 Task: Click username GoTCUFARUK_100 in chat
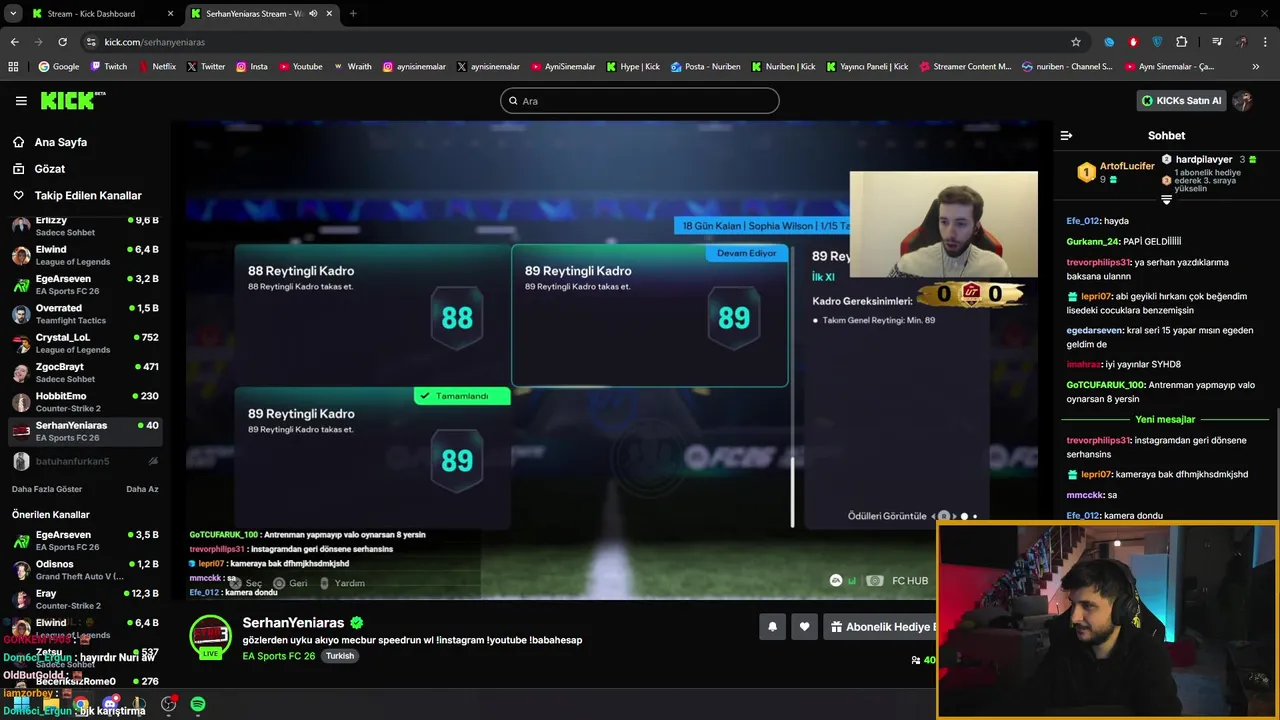[1105, 385]
